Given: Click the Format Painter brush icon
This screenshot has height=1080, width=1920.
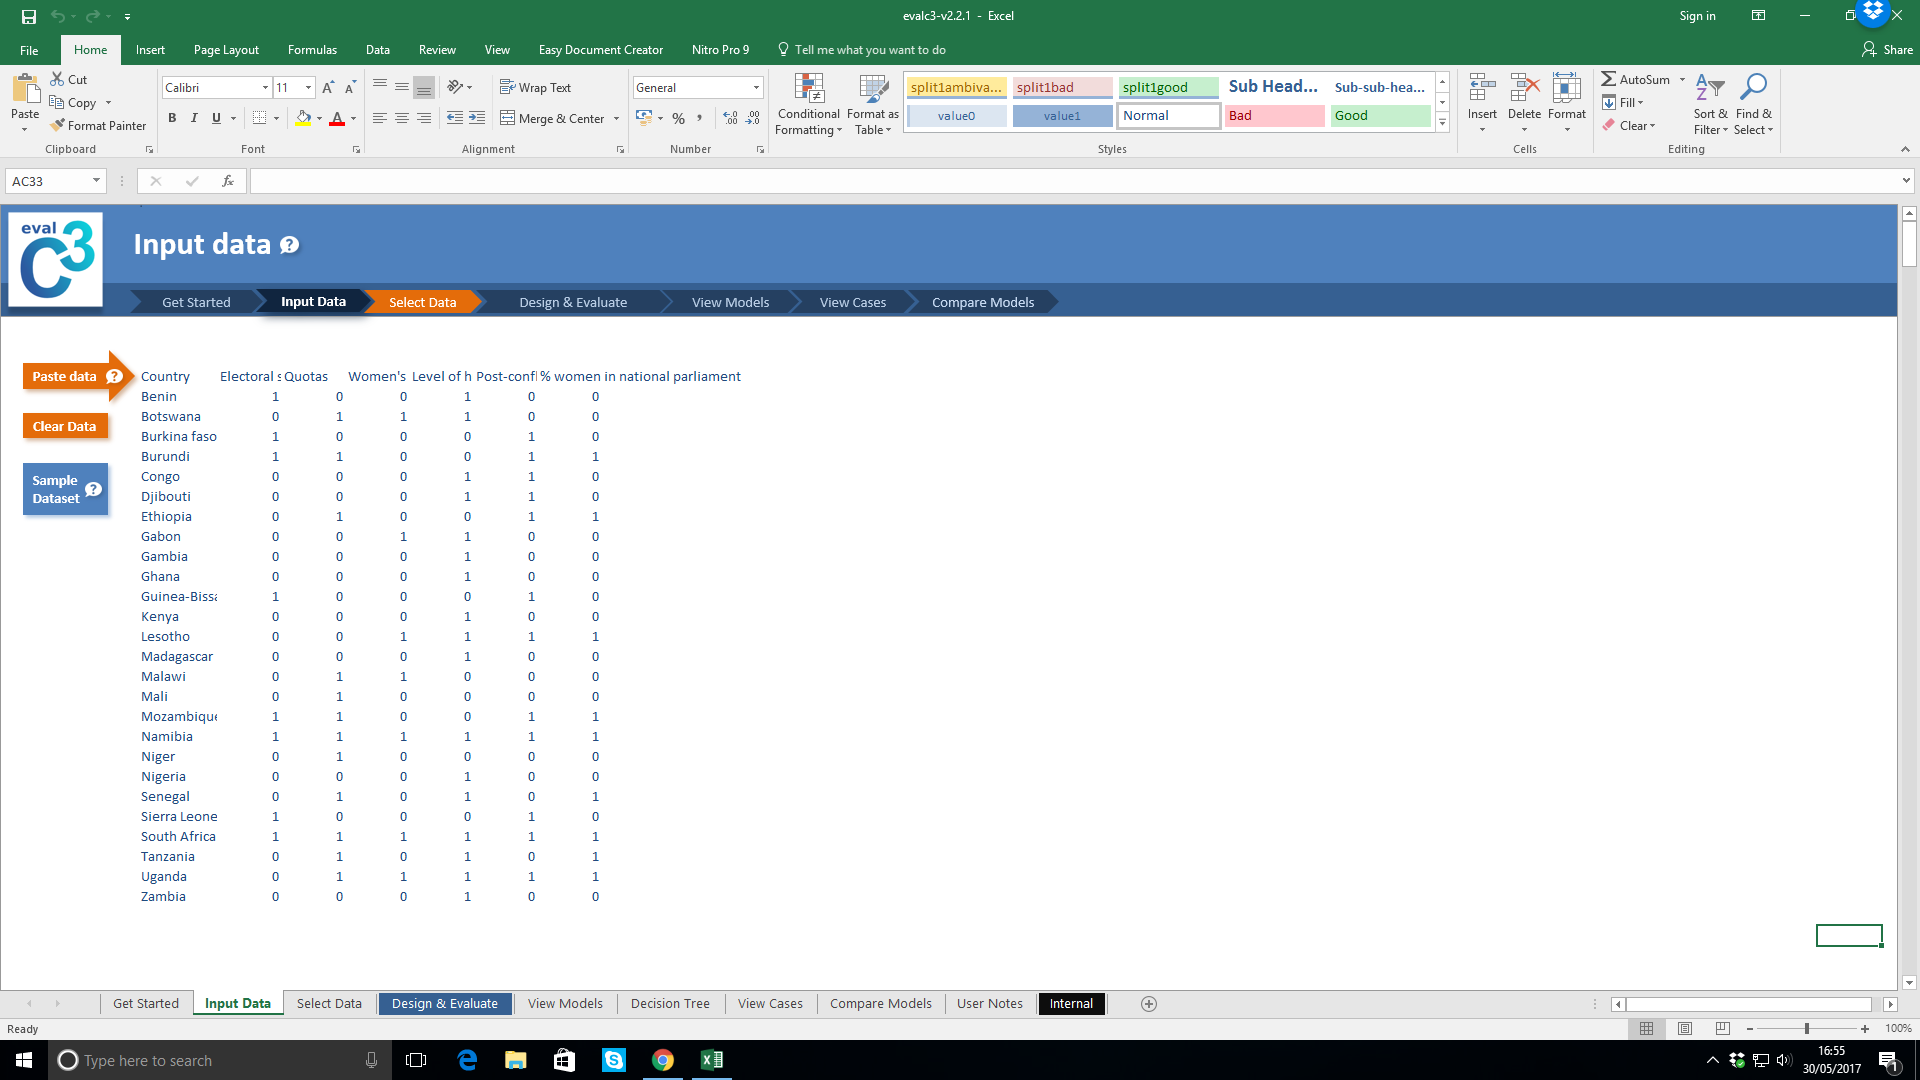Looking at the screenshot, I should click(x=58, y=126).
